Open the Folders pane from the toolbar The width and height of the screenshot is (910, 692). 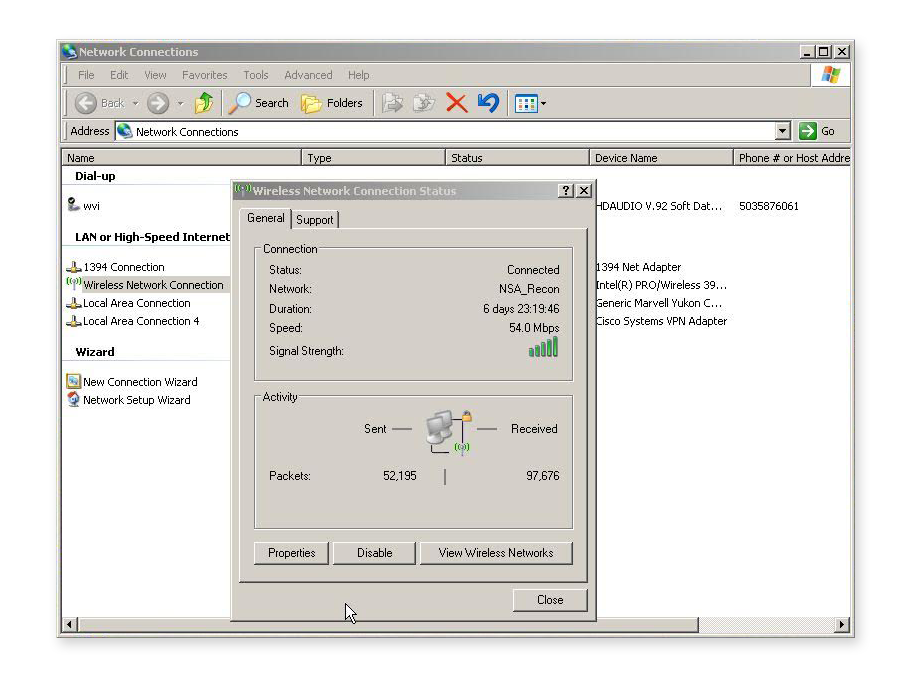331,102
